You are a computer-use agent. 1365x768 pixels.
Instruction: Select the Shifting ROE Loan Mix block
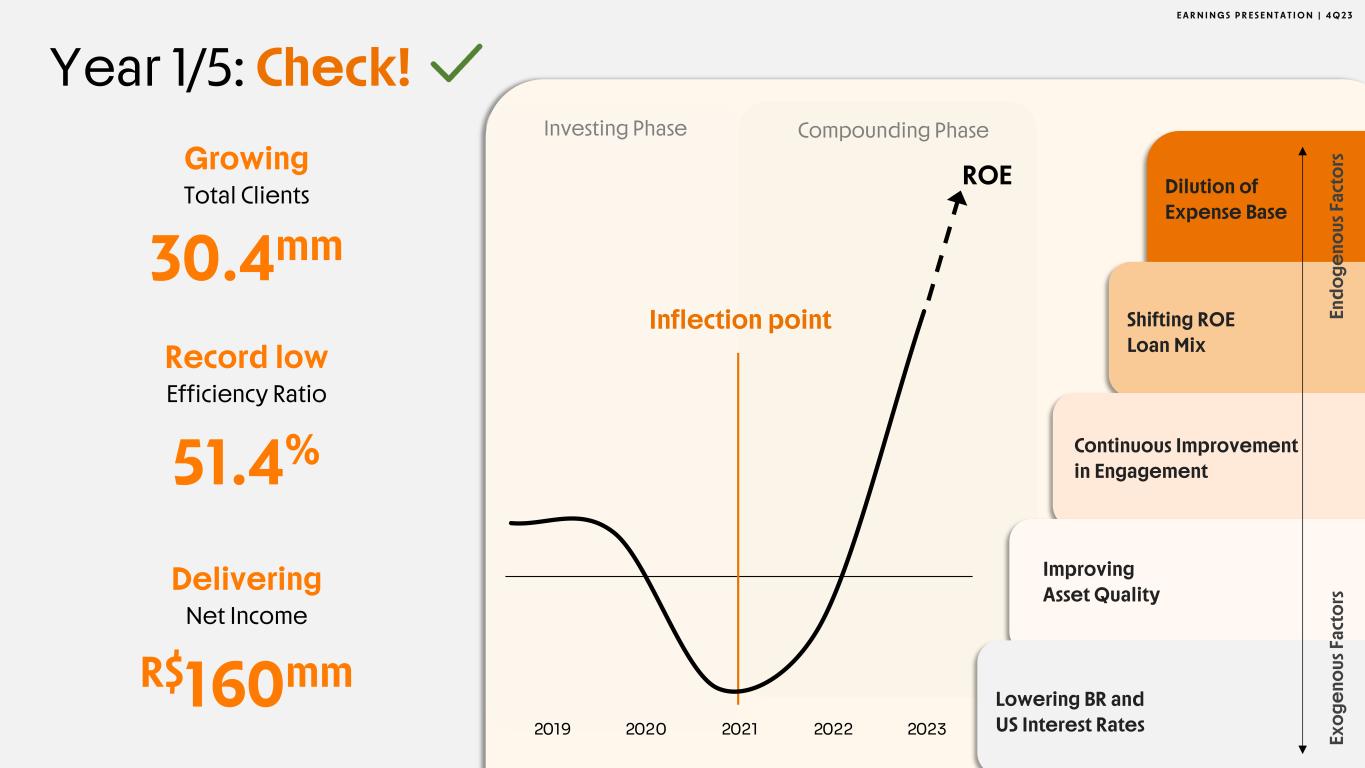click(x=1180, y=332)
